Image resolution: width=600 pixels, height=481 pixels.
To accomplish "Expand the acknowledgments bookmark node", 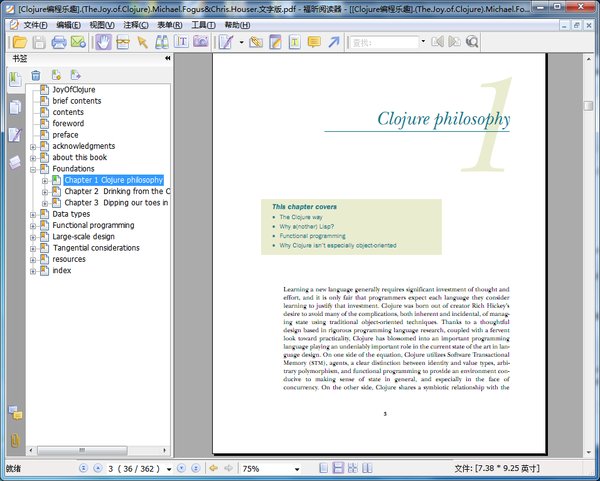I will (x=33, y=147).
